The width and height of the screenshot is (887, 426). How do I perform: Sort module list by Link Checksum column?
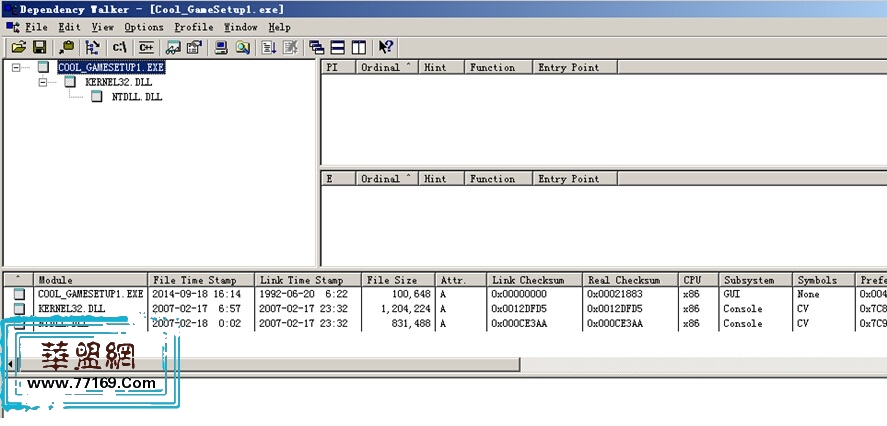pos(533,280)
